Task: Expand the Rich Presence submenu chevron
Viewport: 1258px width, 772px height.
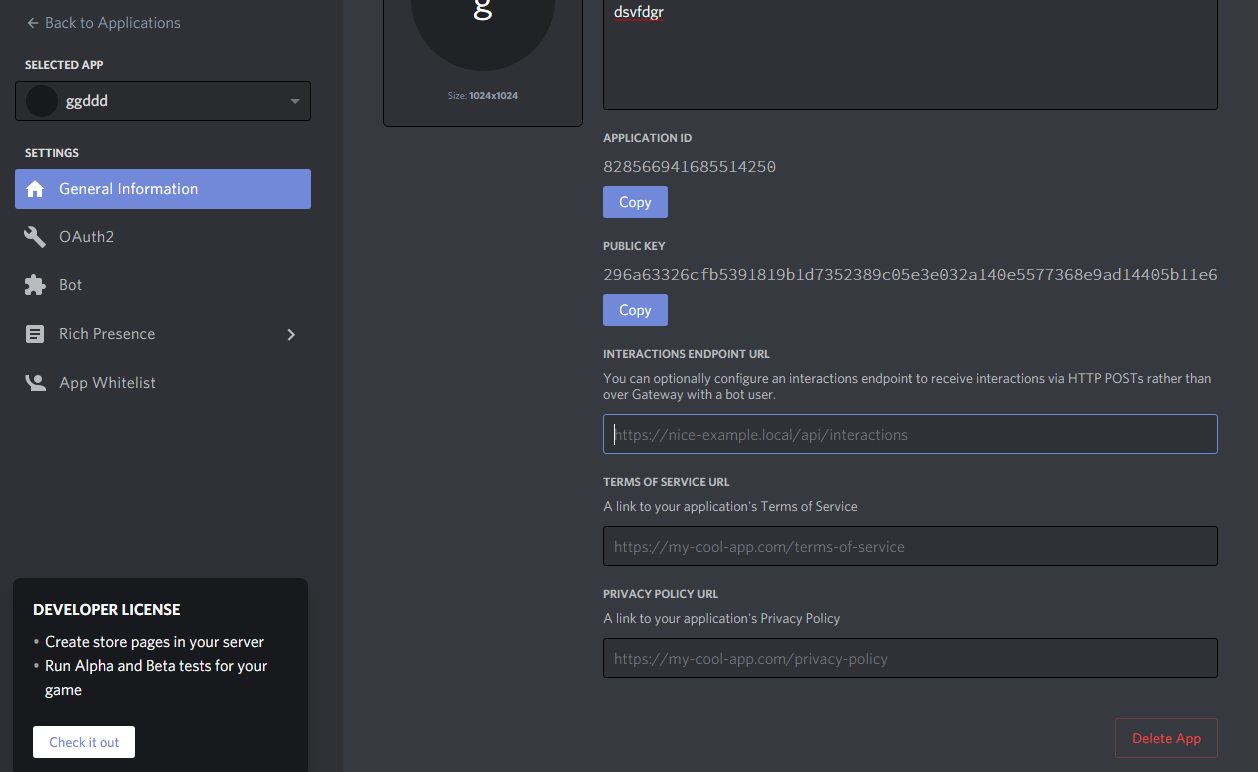Action: 291,334
